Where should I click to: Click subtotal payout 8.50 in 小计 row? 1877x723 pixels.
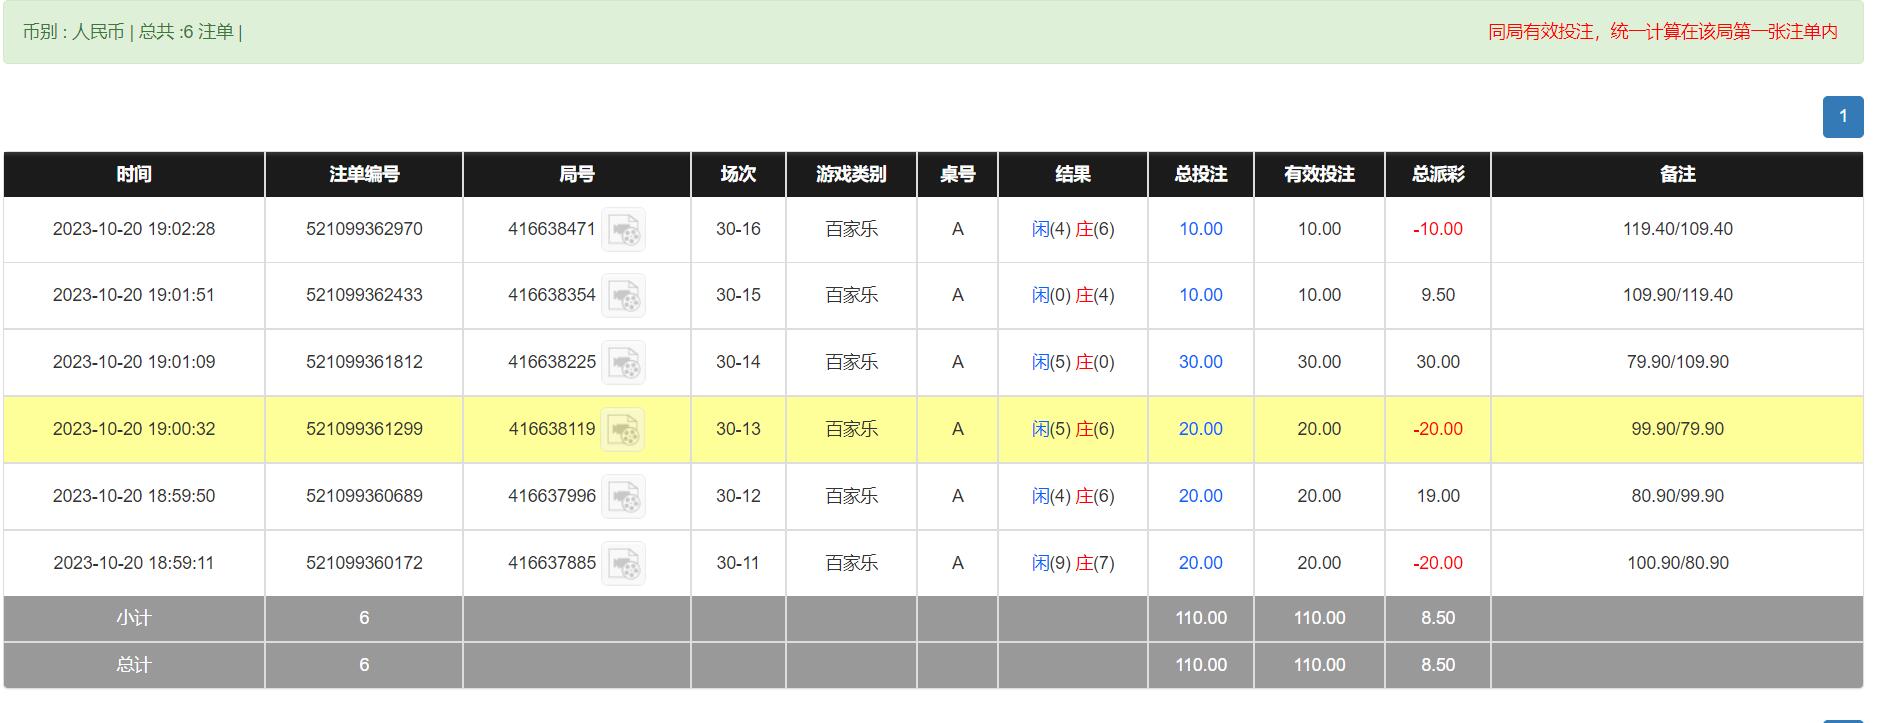tap(1438, 618)
